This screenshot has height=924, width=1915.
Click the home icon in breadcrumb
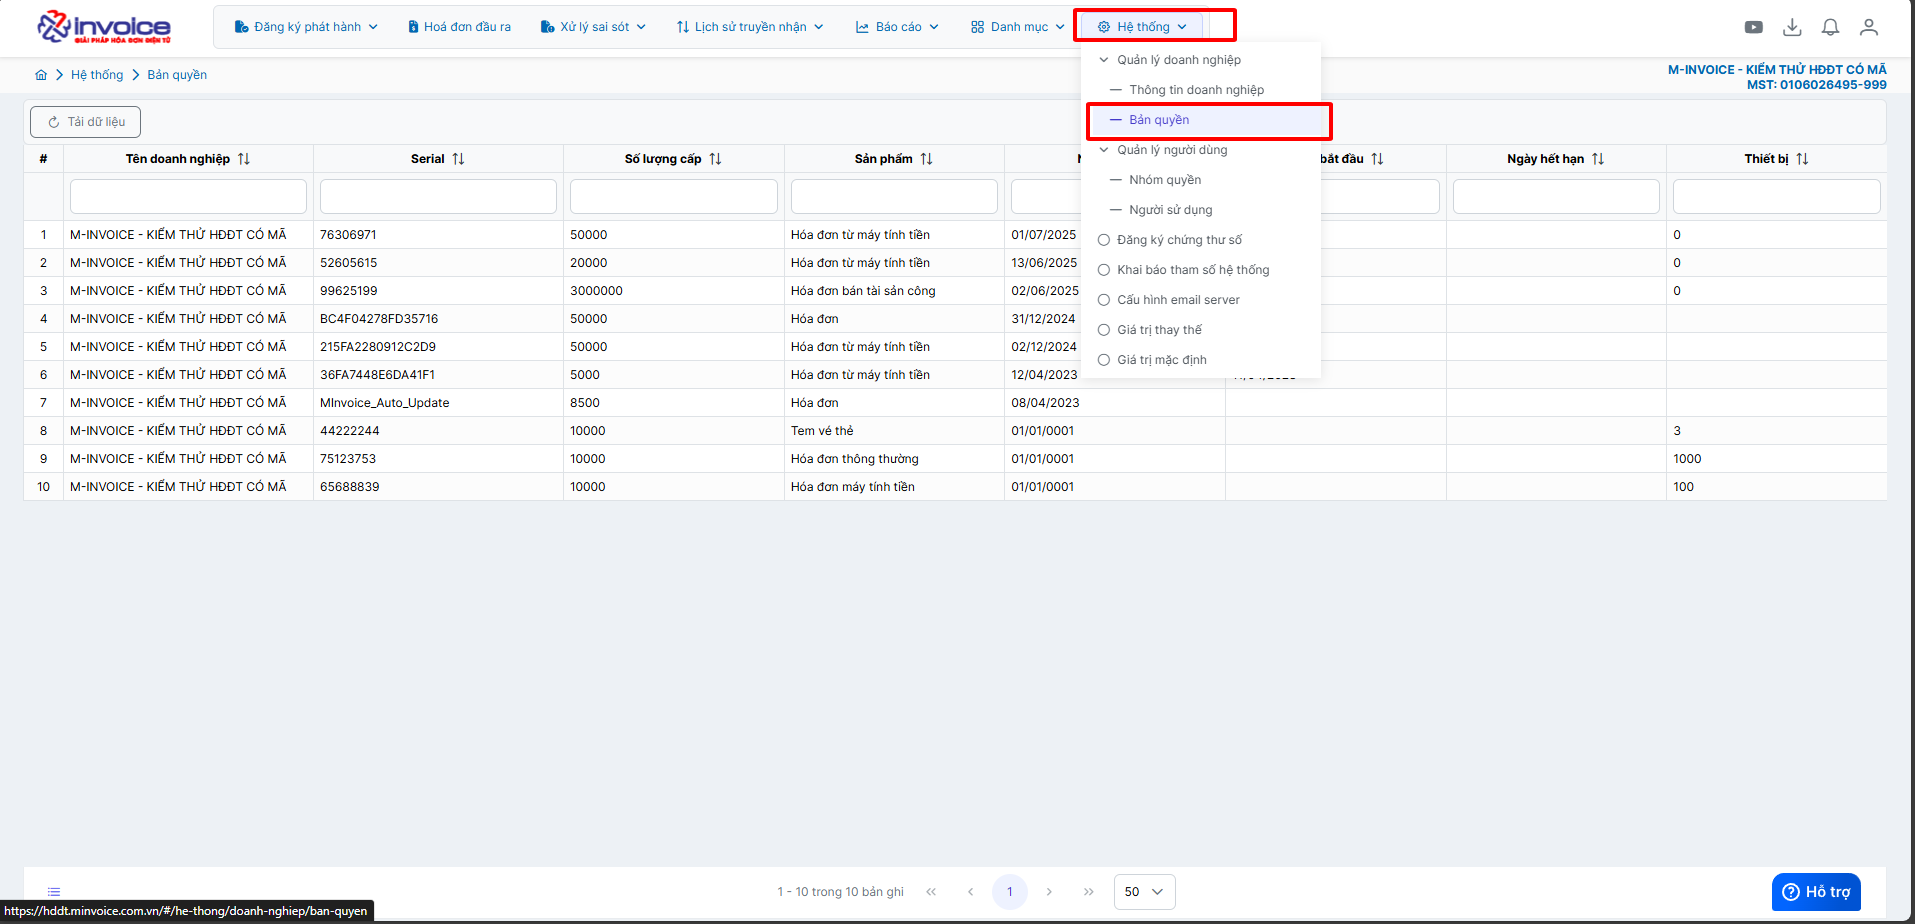[41, 75]
